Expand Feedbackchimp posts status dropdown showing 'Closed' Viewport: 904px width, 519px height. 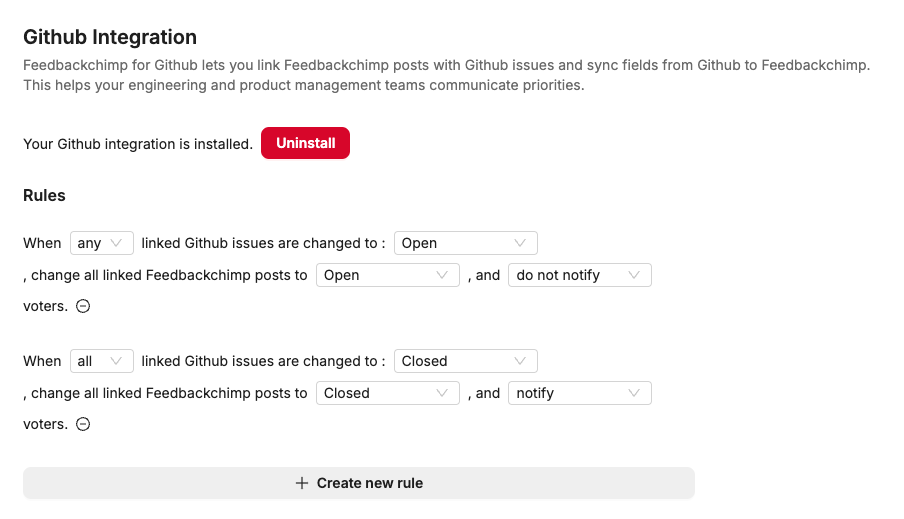(x=387, y=393)
